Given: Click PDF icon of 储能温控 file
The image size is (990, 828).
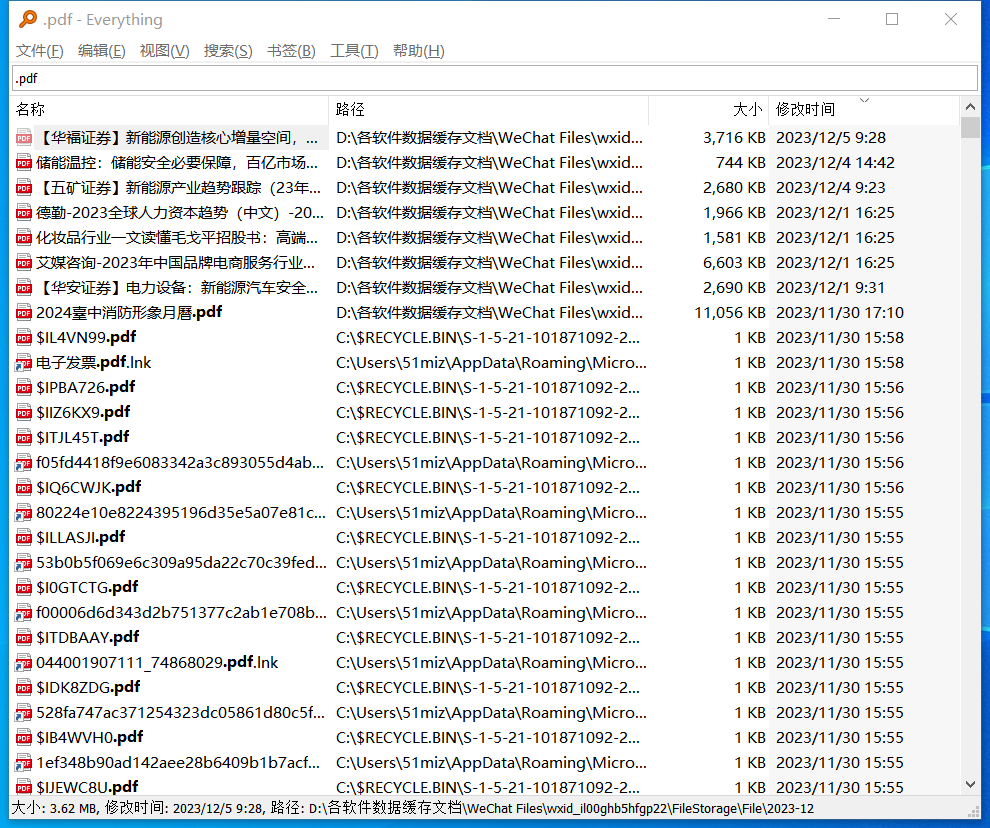Looking at the screenshot, I should click(x=24, y=163).
